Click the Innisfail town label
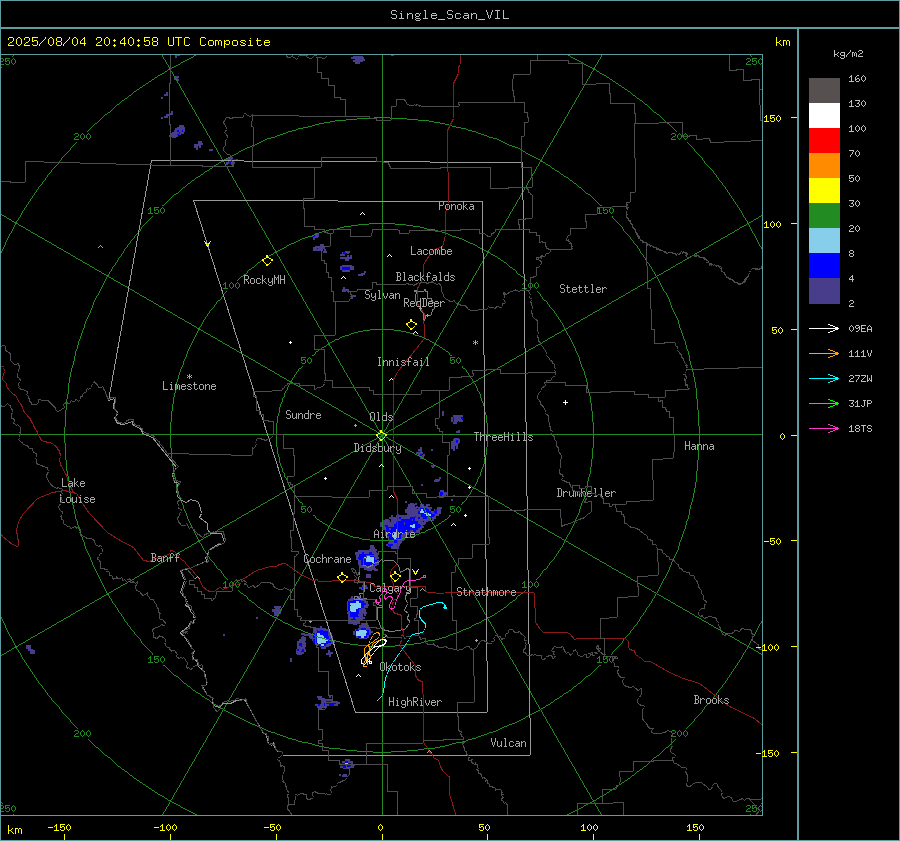 click(403, 362)
